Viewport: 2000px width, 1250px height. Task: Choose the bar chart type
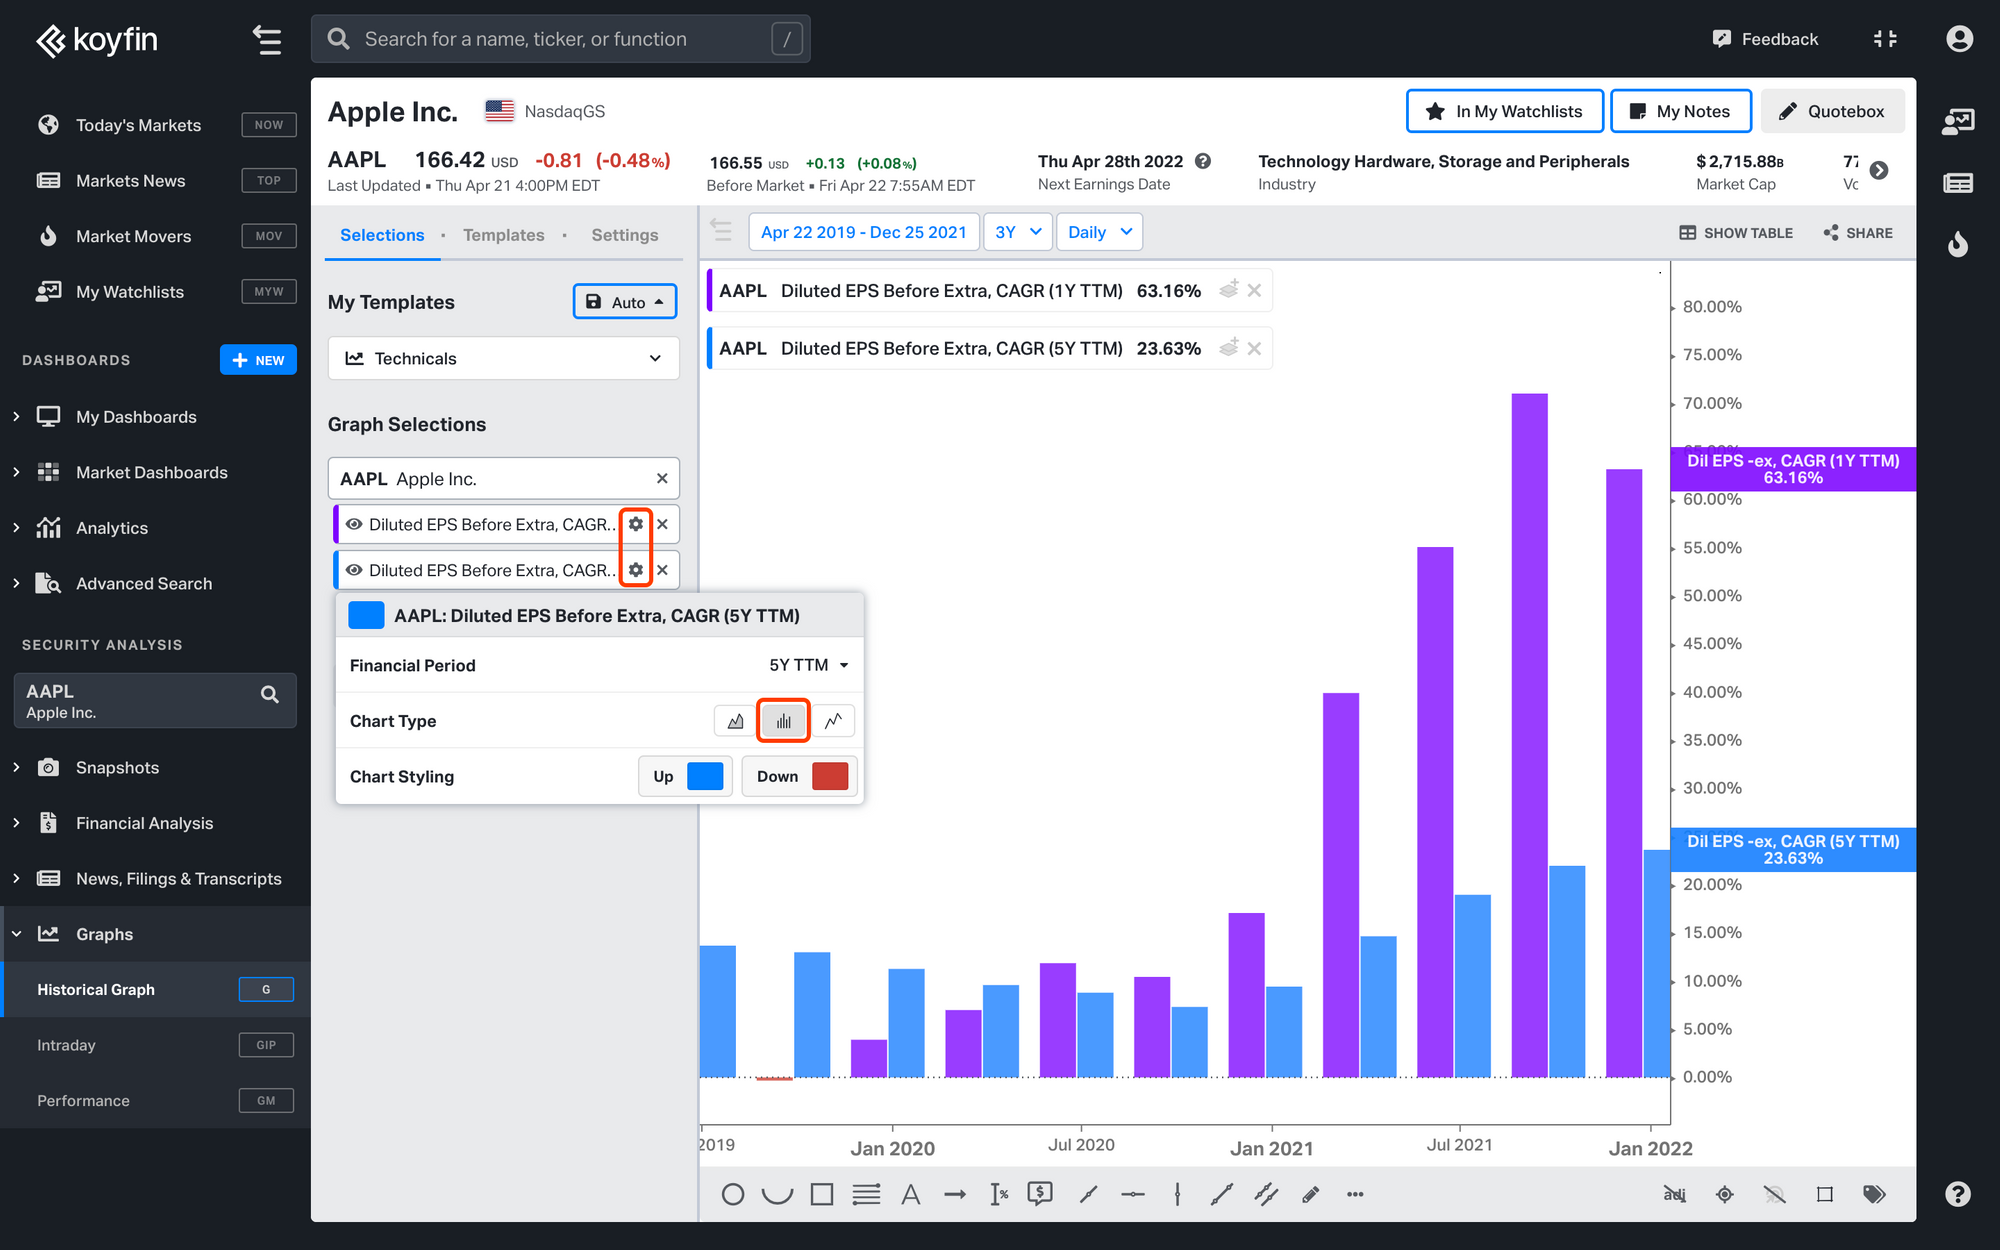click(x=783, y=721)
